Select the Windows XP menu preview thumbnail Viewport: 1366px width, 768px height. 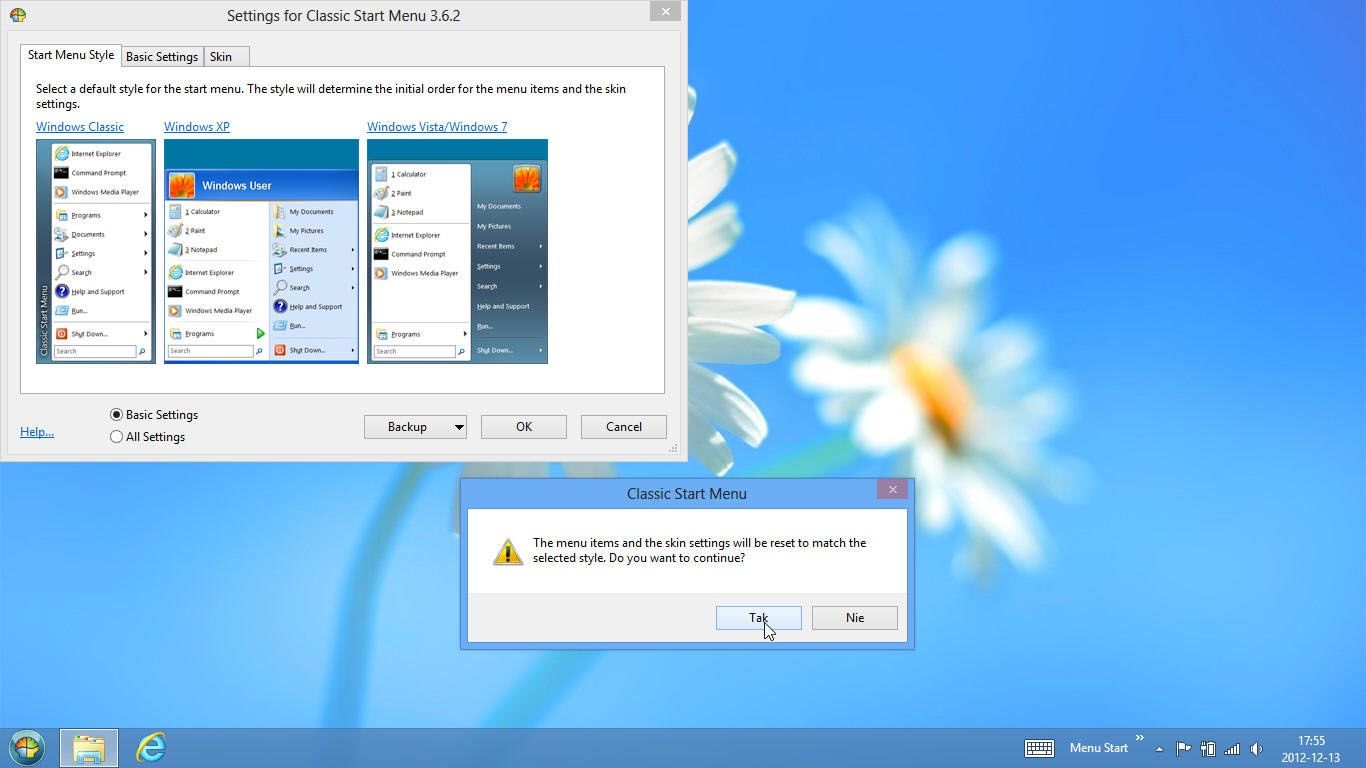pos(261,251)
